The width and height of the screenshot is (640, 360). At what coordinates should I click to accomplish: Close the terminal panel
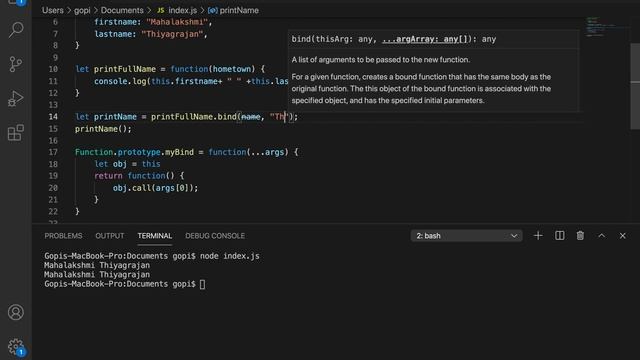click(x=622, y=236)
